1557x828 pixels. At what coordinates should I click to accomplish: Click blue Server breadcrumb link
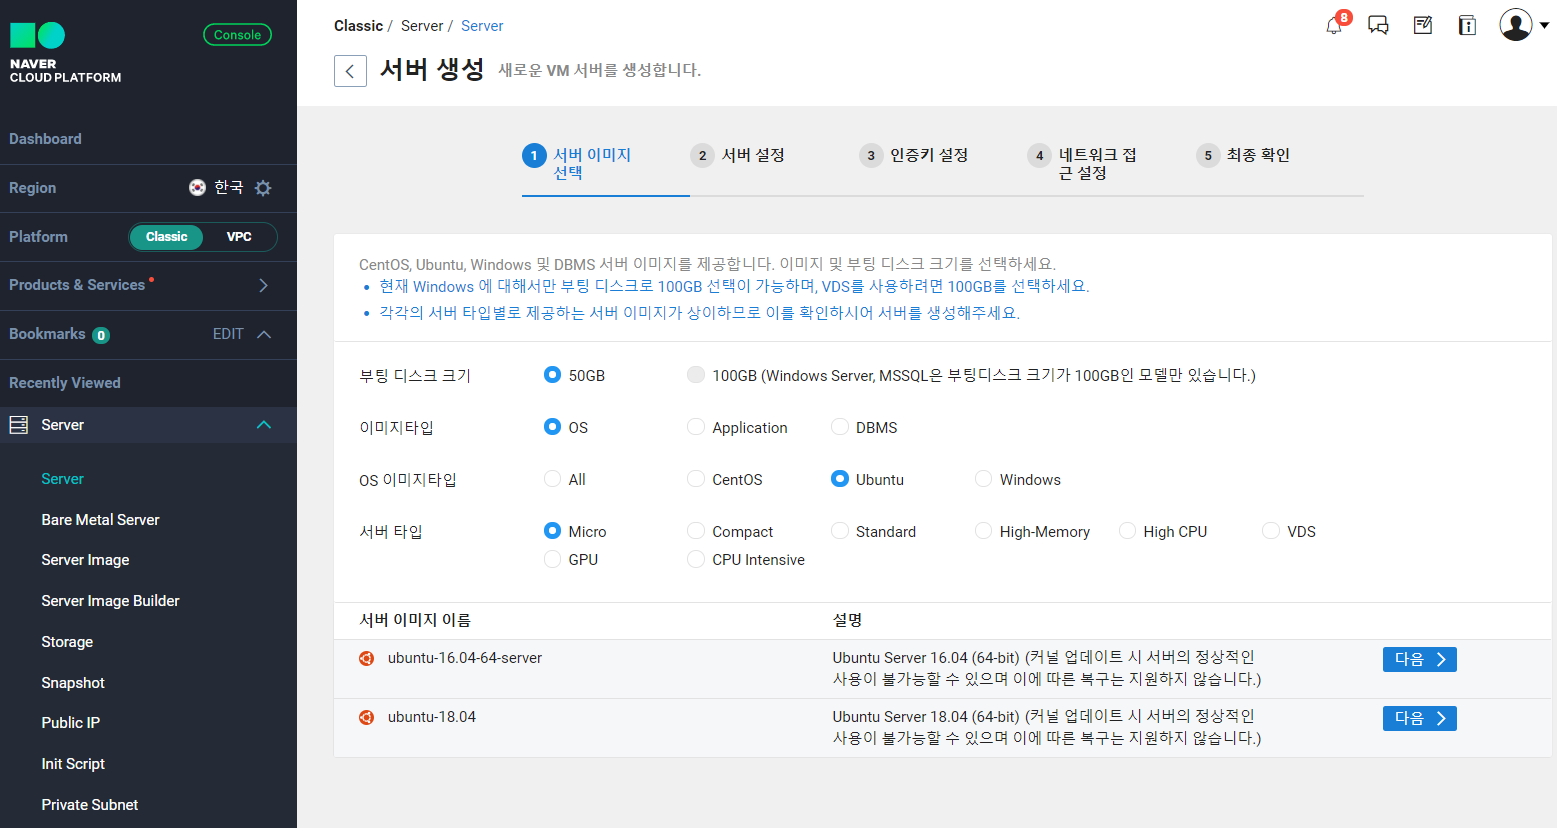click(482, 26)
